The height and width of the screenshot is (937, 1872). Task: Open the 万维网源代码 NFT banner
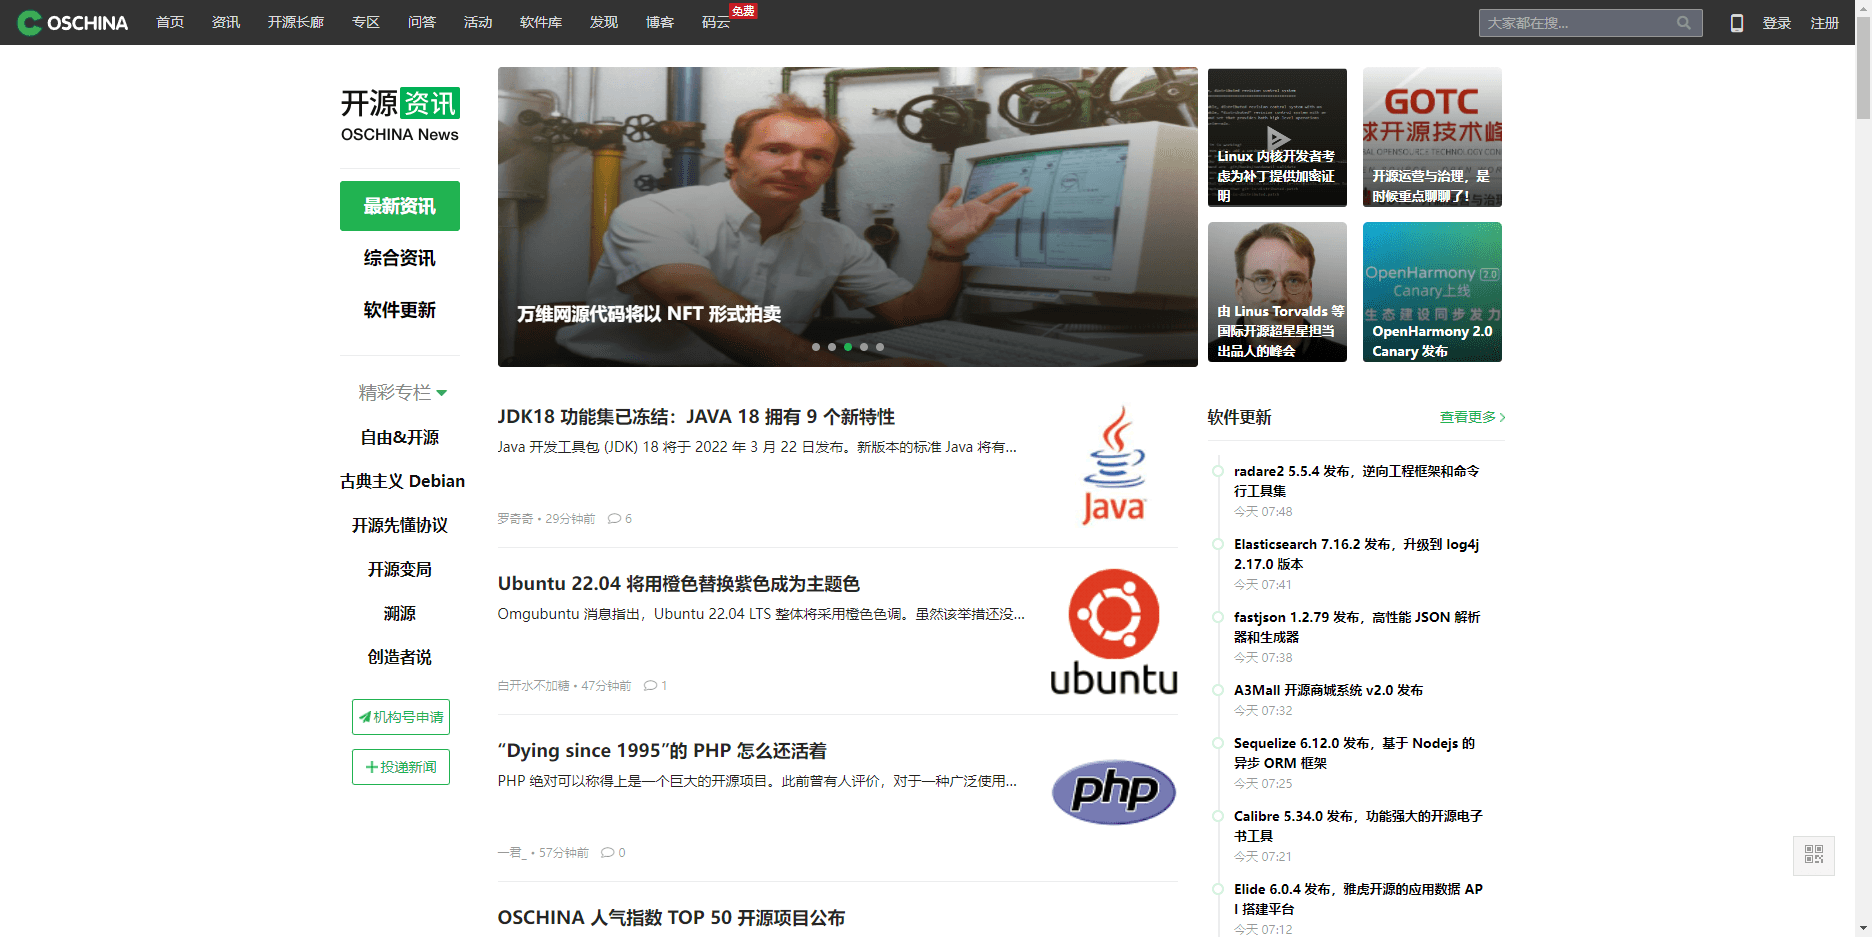(848, 217)
